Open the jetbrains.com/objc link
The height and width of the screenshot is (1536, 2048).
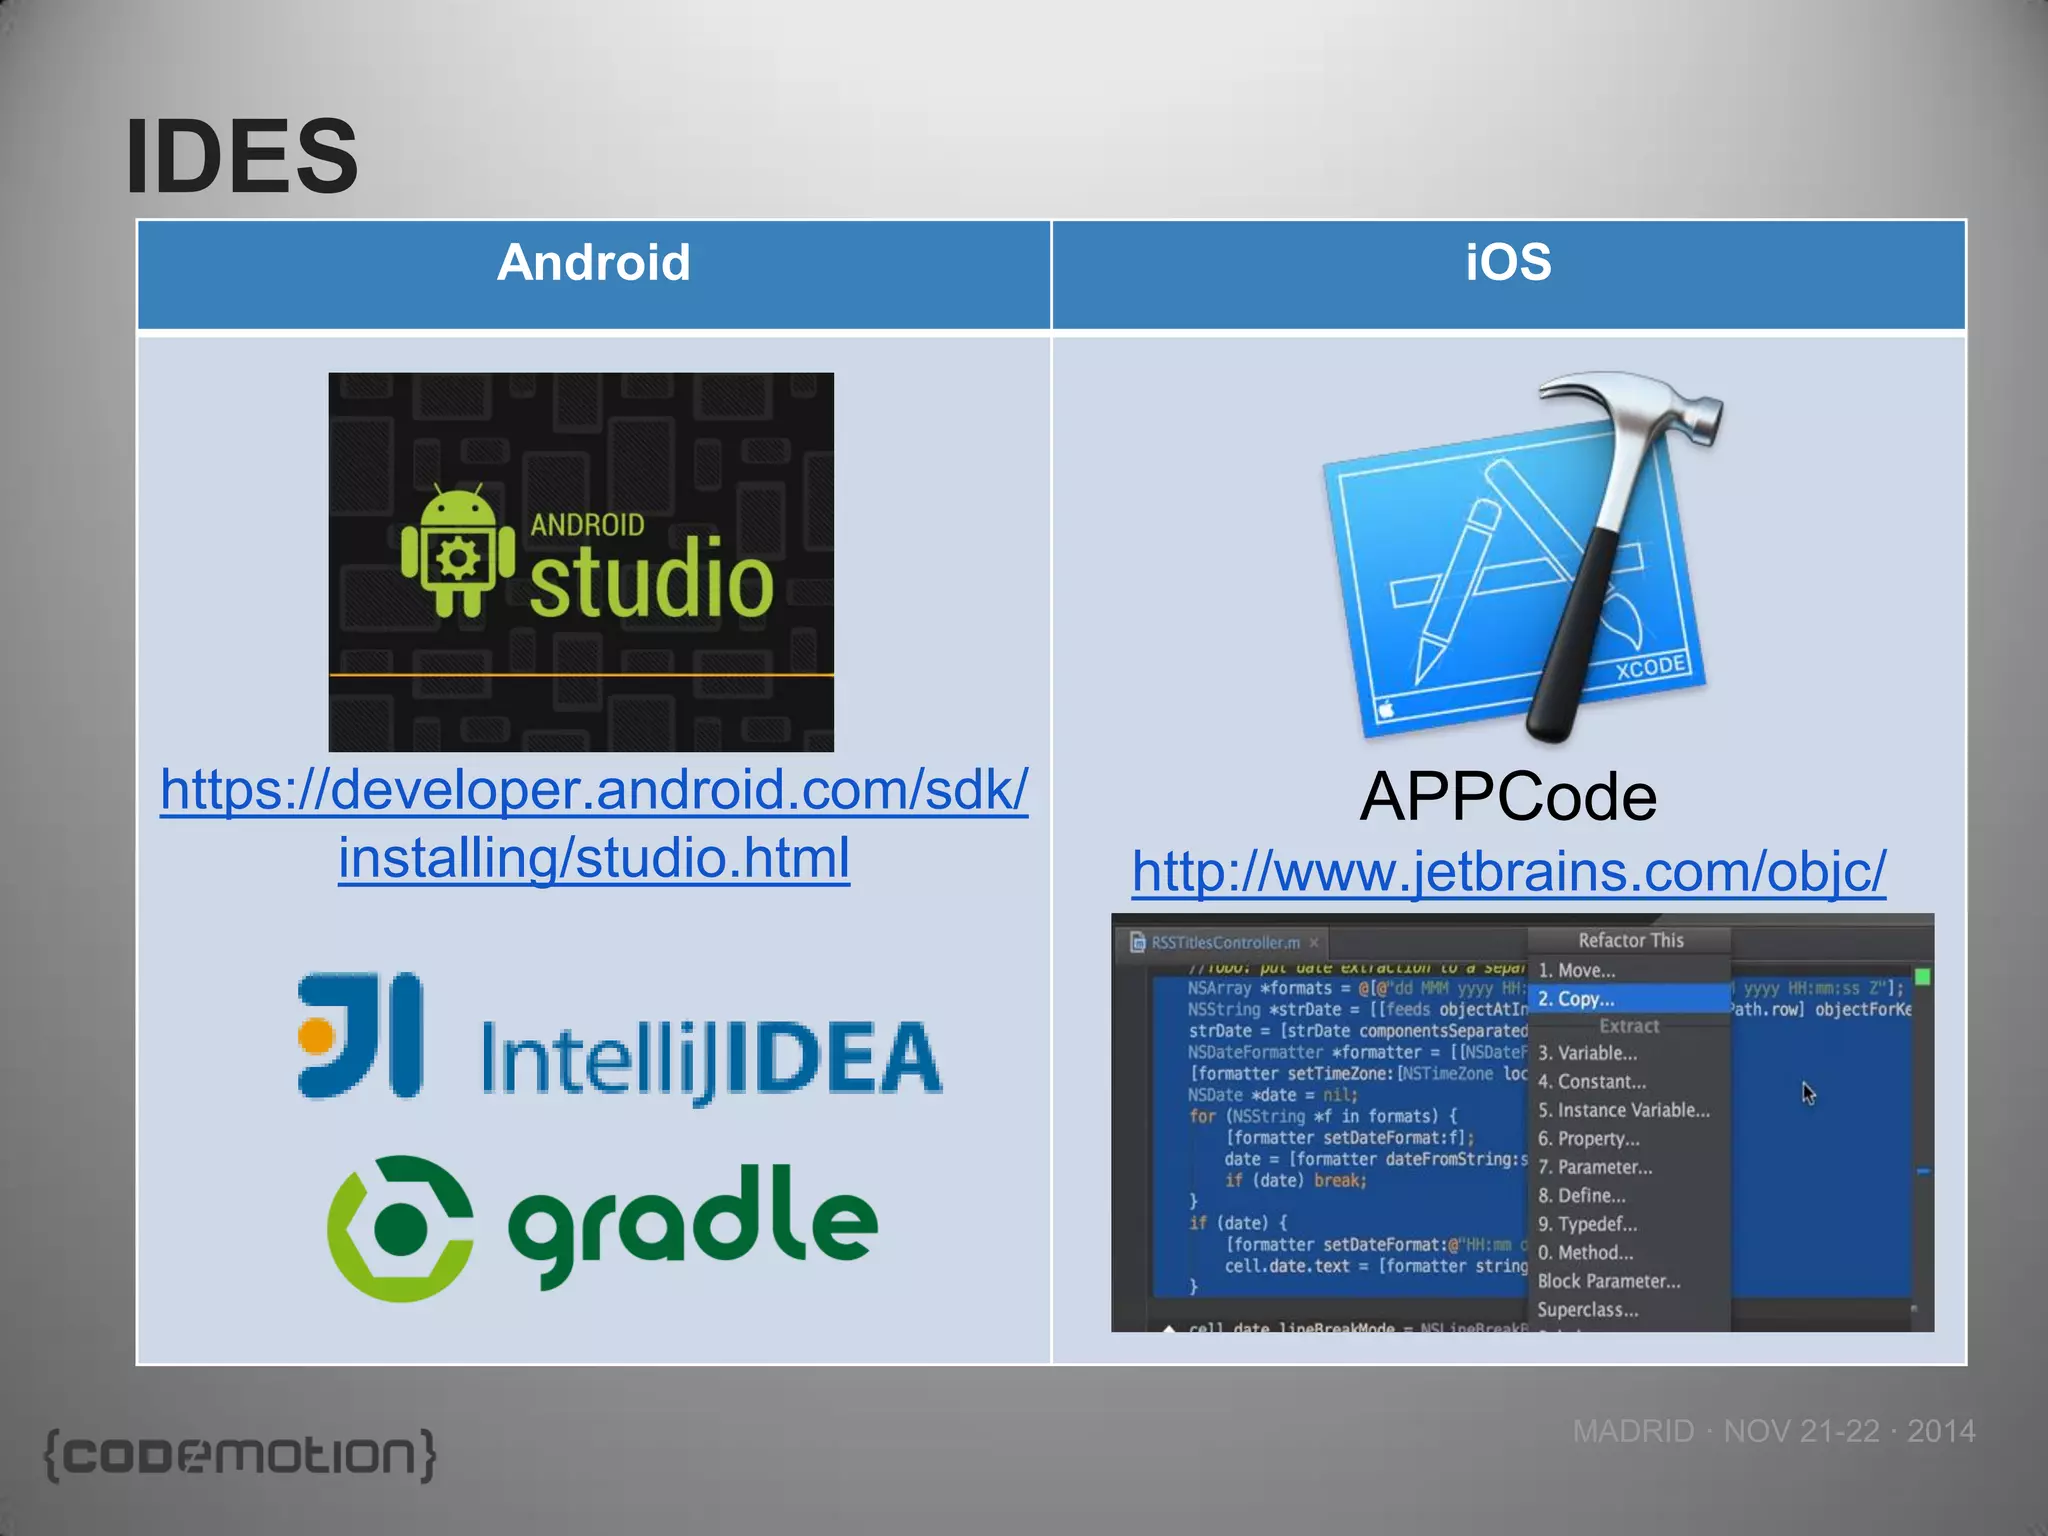[1509, 871]
